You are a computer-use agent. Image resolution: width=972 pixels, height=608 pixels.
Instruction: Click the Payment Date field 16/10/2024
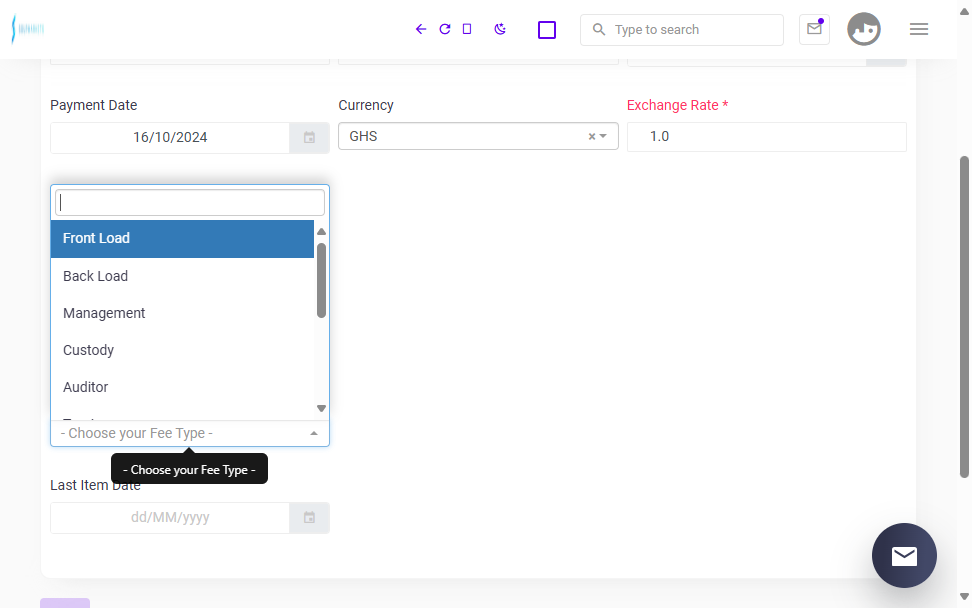pyautogui.click(x=170, y=138)
